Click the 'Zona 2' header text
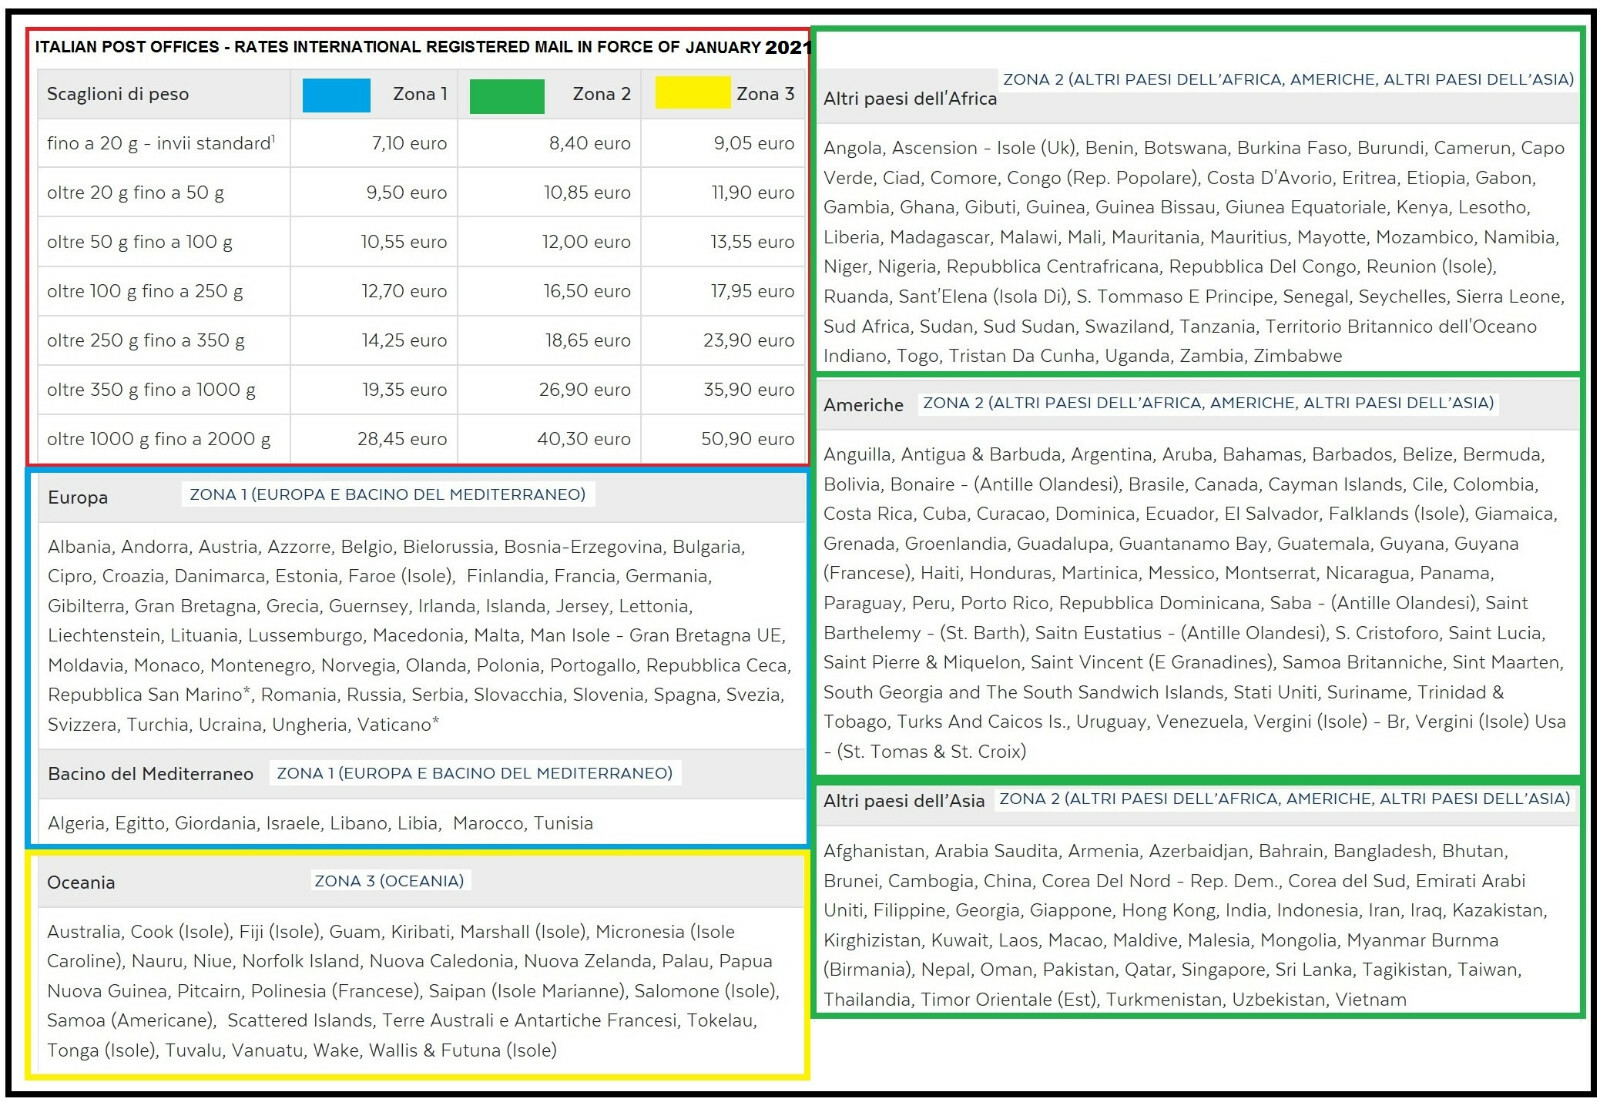This screenshot has height=1102, width=1600. (x=602, y=94)
